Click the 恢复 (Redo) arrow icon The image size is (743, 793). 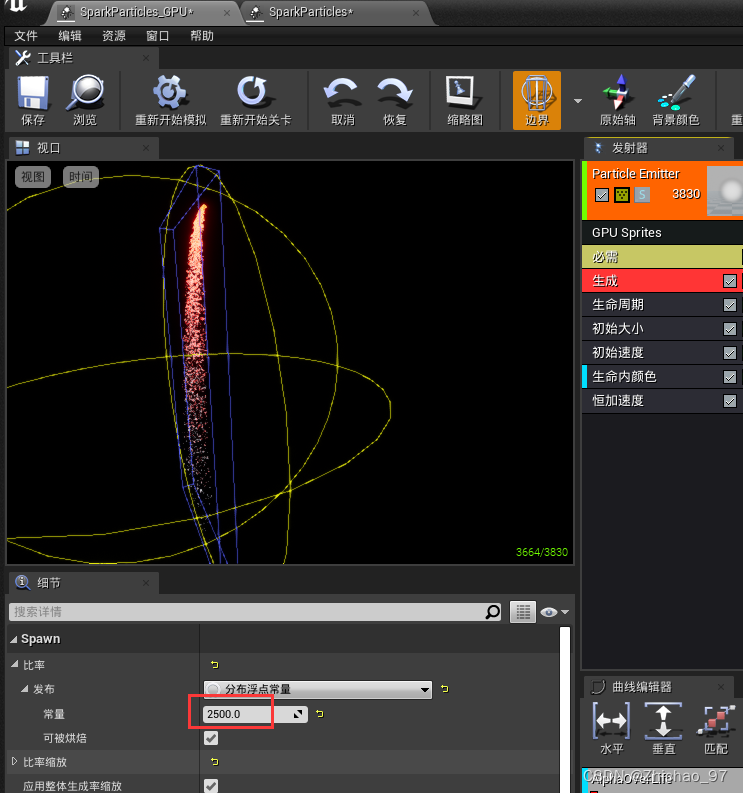[395, 93]
